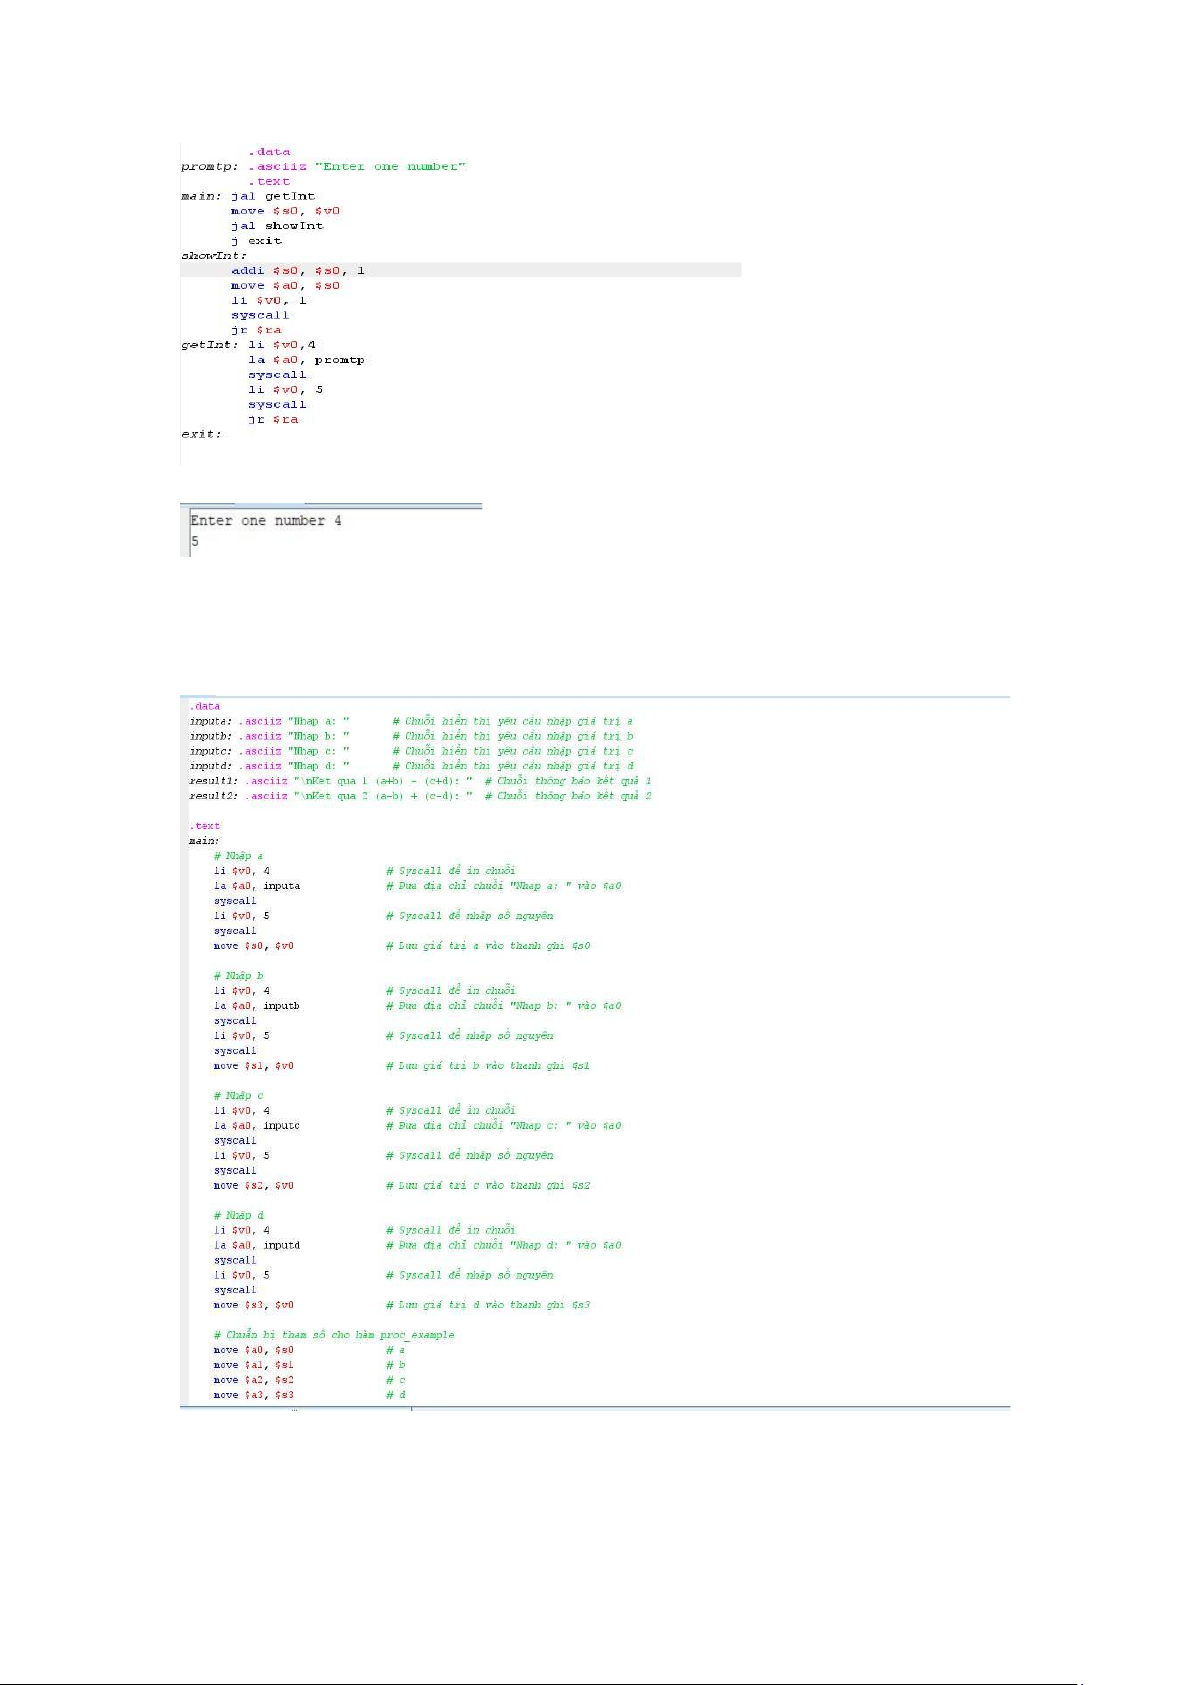Click the 'result2:' string definition line

coord(330,796)
